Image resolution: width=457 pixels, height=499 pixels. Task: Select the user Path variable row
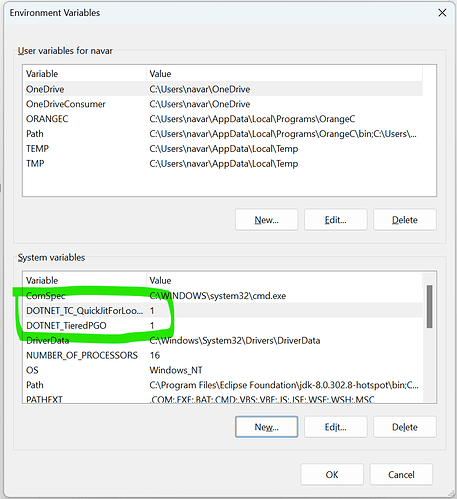pyautogui.click(x=224, y=134)
